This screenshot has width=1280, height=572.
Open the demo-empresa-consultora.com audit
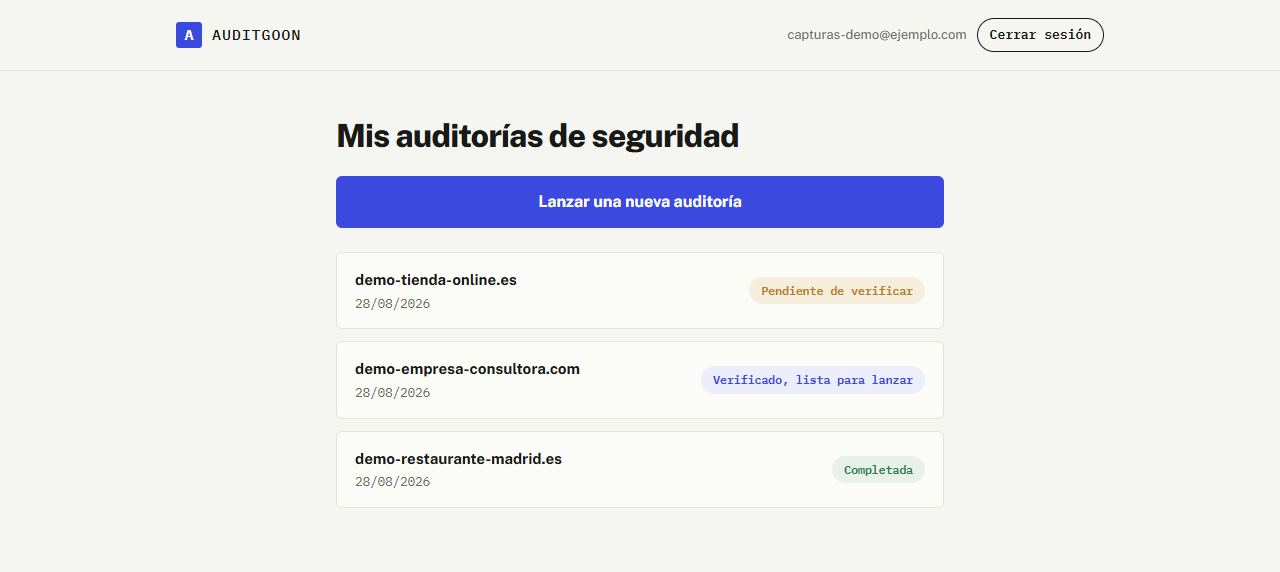[x=640, y=380]
